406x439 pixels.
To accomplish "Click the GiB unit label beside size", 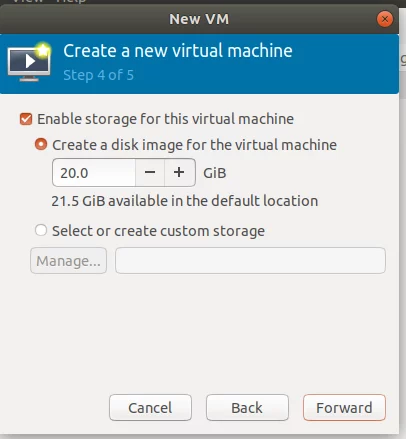I will coord(215,173).
